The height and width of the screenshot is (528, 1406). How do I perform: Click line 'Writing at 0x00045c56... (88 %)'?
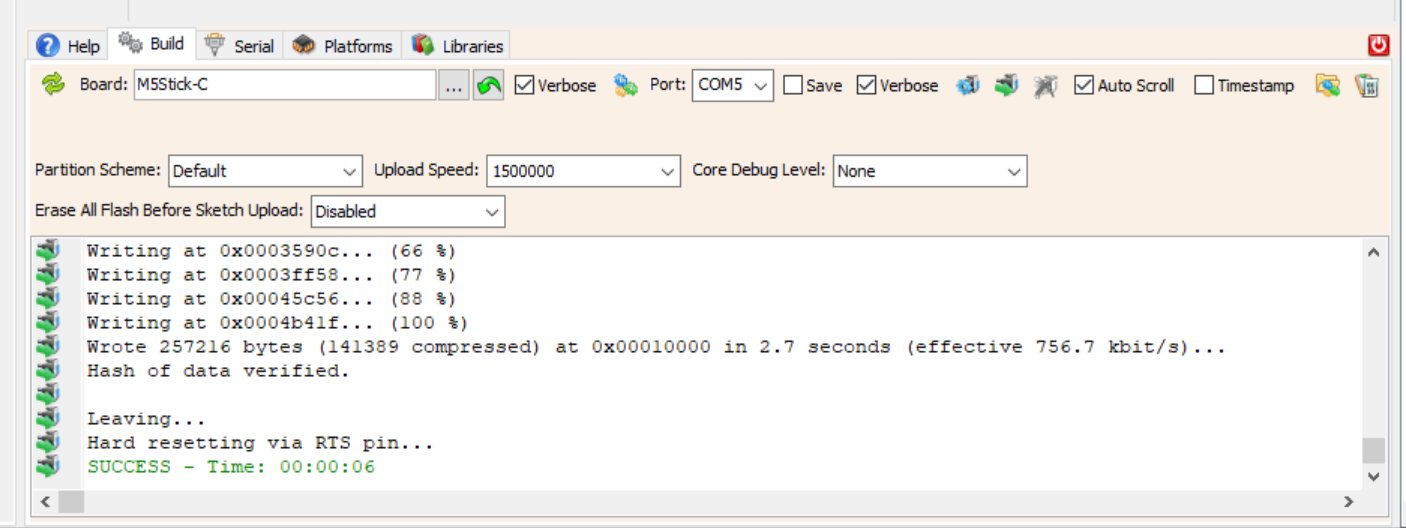271,299
